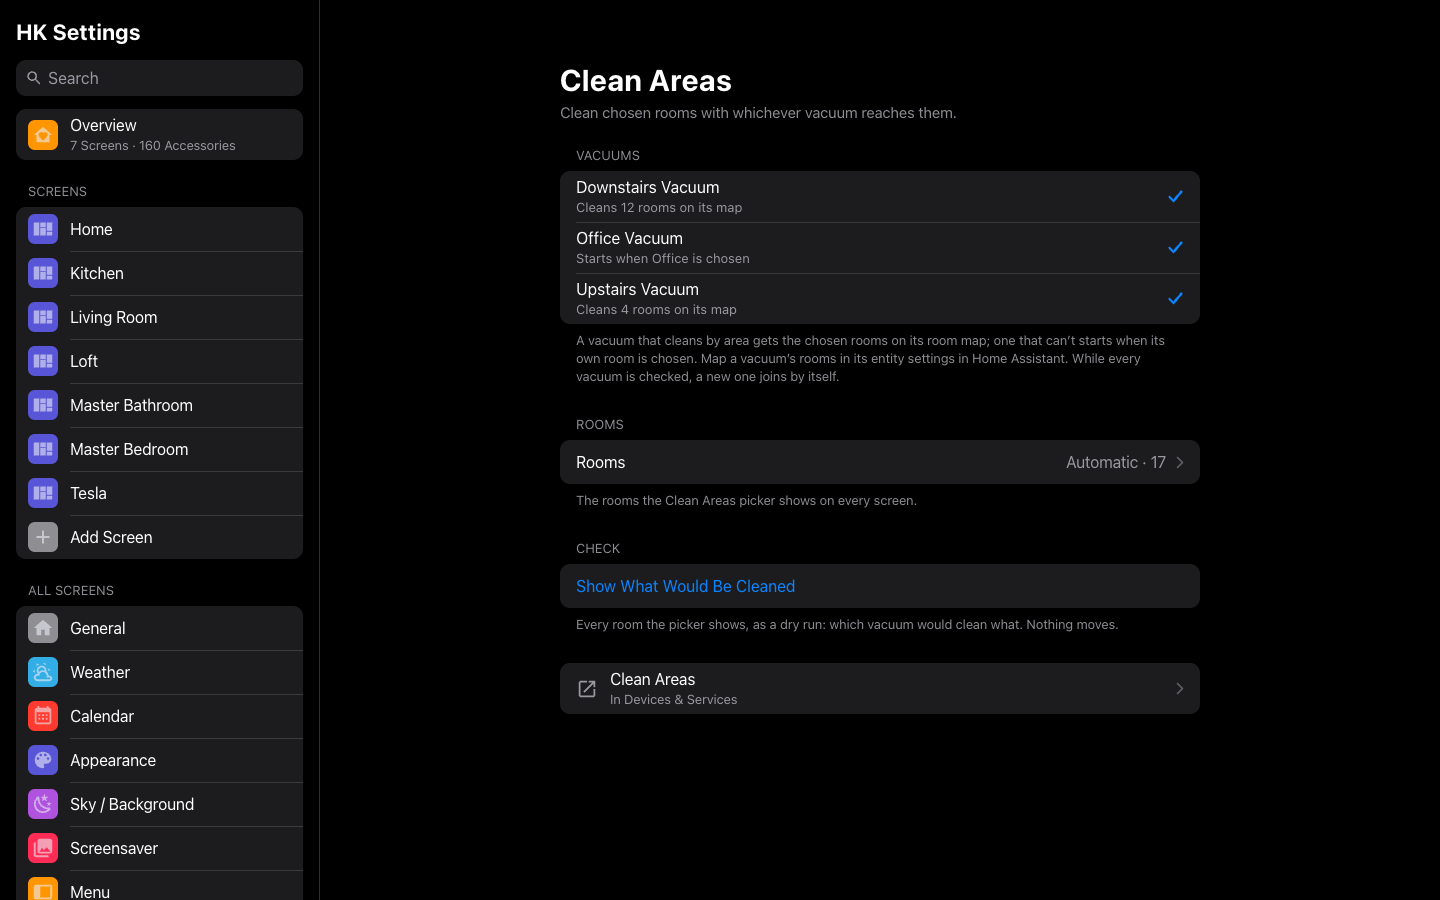Click the Weather cloud icon
This screenshot has width=1440, height=900.
(43, 672)
